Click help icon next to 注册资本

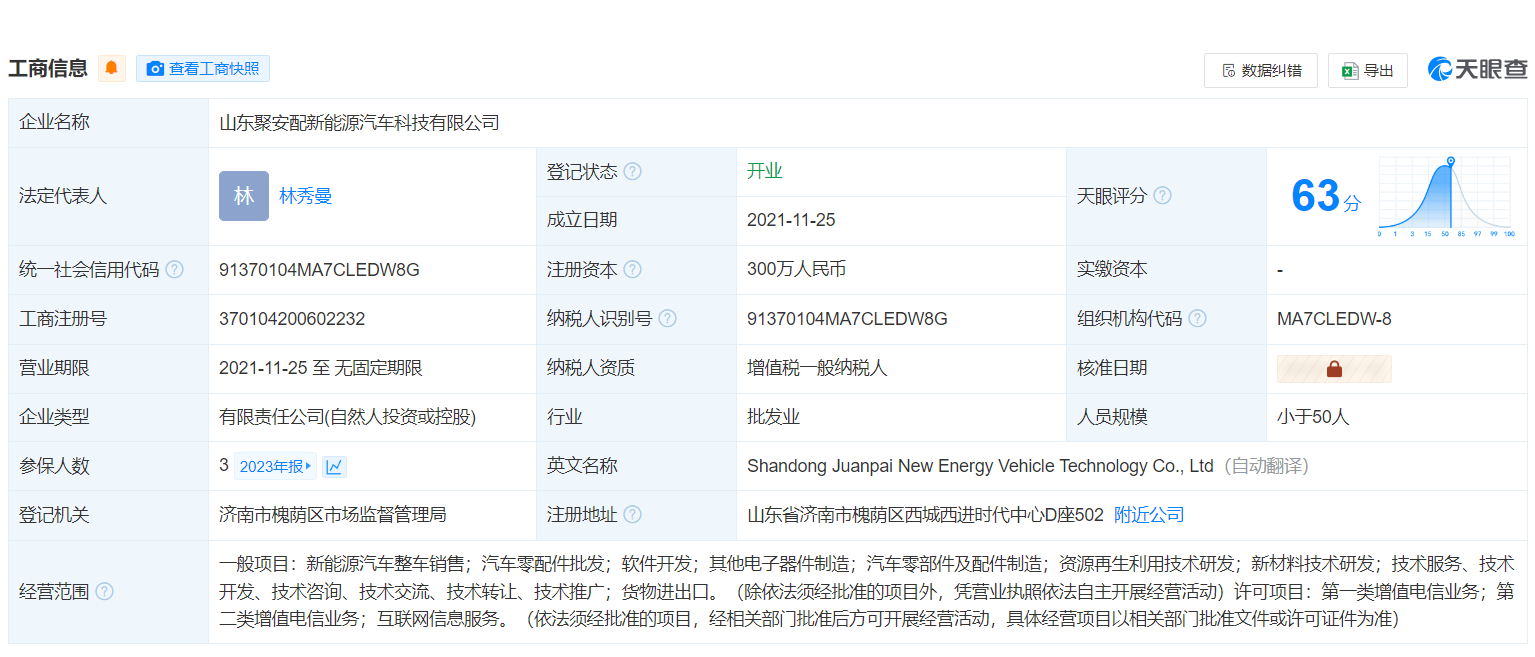click(x=632, y=269)
